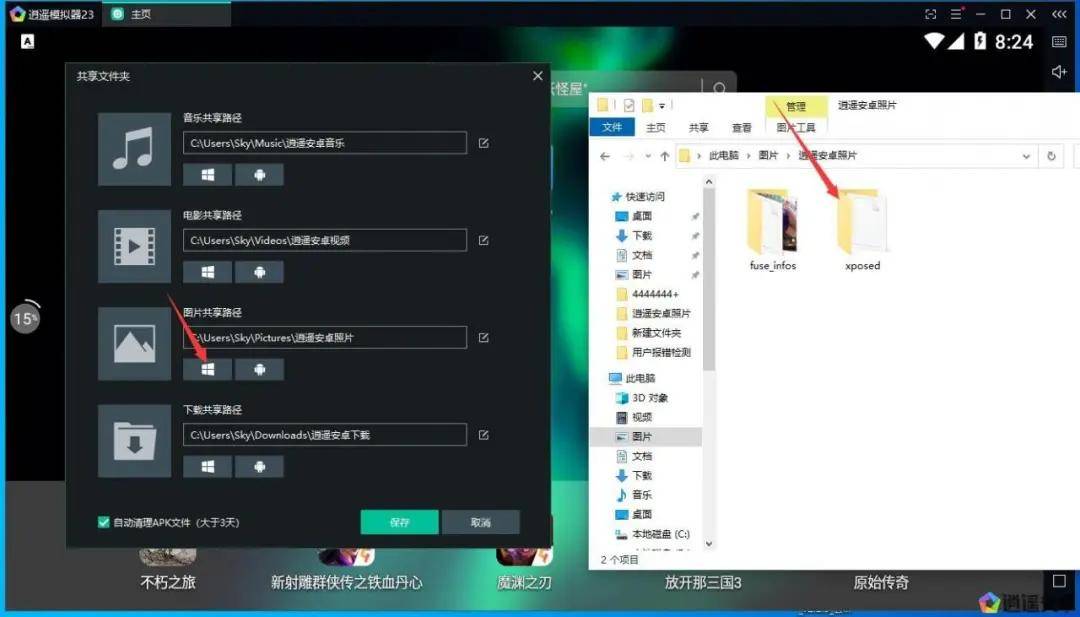Viewport: 1080px width, 617px height.
Task: Refresh the Explorer folder view
Action: coord(1051,156)
